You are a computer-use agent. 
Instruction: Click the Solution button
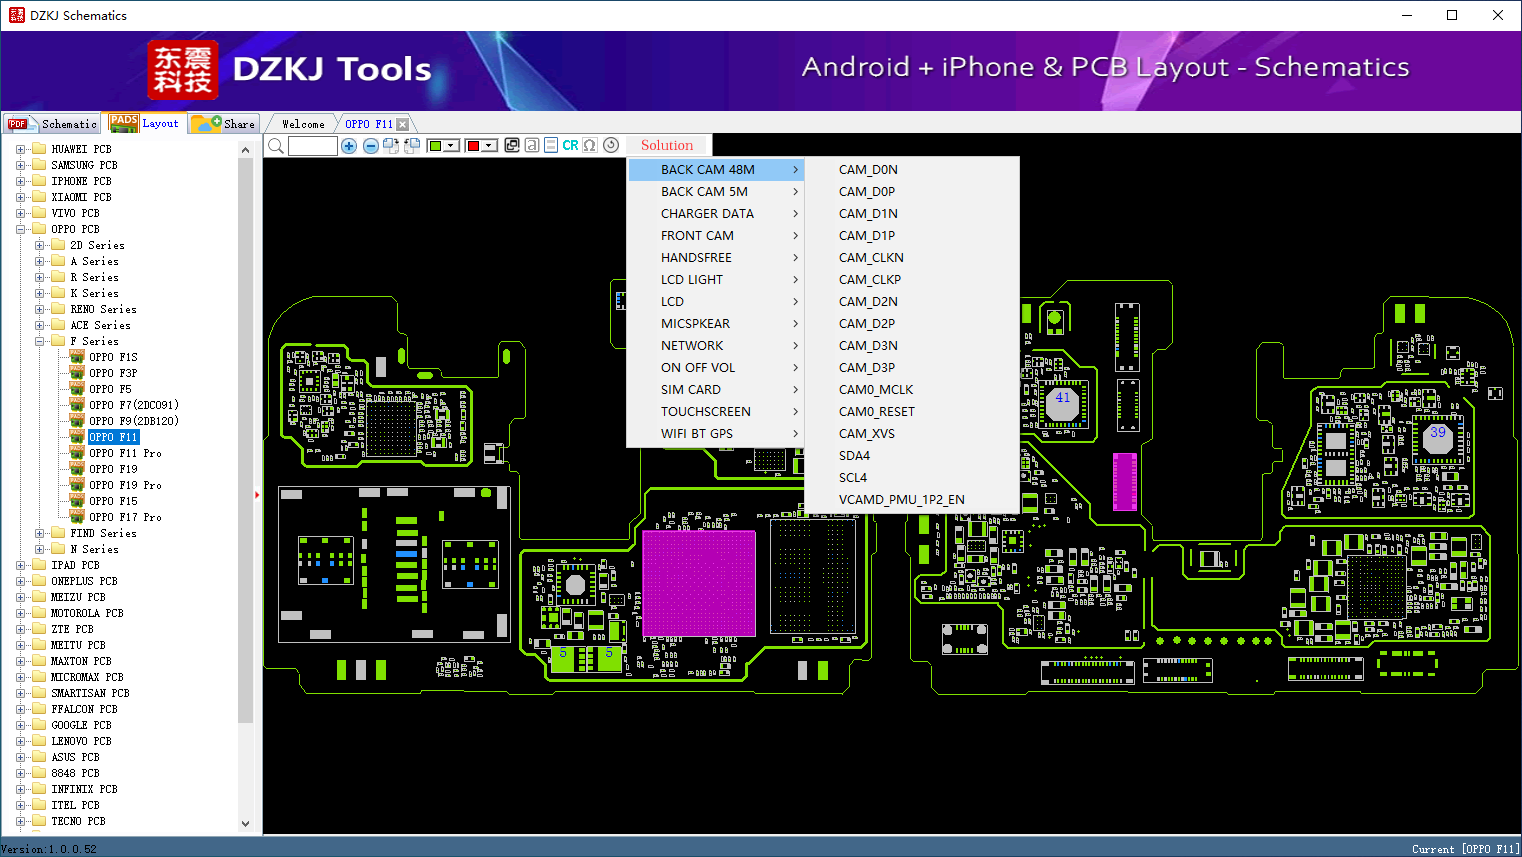coord(666,146)
